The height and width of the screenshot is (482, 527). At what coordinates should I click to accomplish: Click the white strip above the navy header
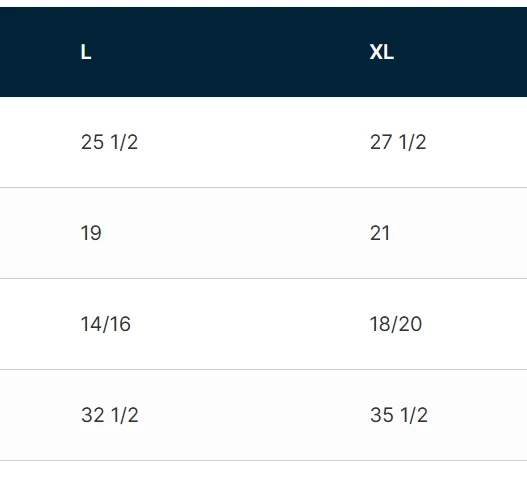(x=264, y=3)
